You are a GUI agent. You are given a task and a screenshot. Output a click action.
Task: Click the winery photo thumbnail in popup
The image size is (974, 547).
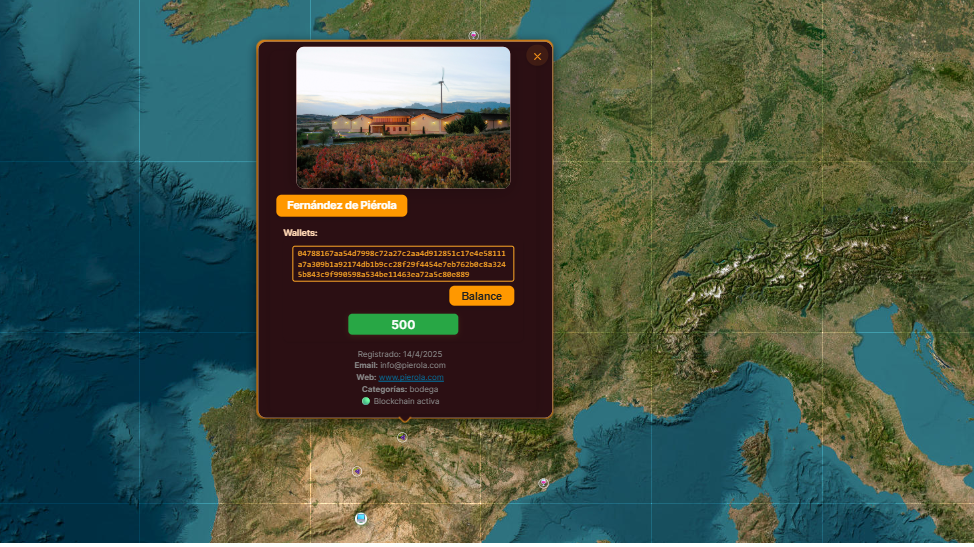tap(403, 117)
